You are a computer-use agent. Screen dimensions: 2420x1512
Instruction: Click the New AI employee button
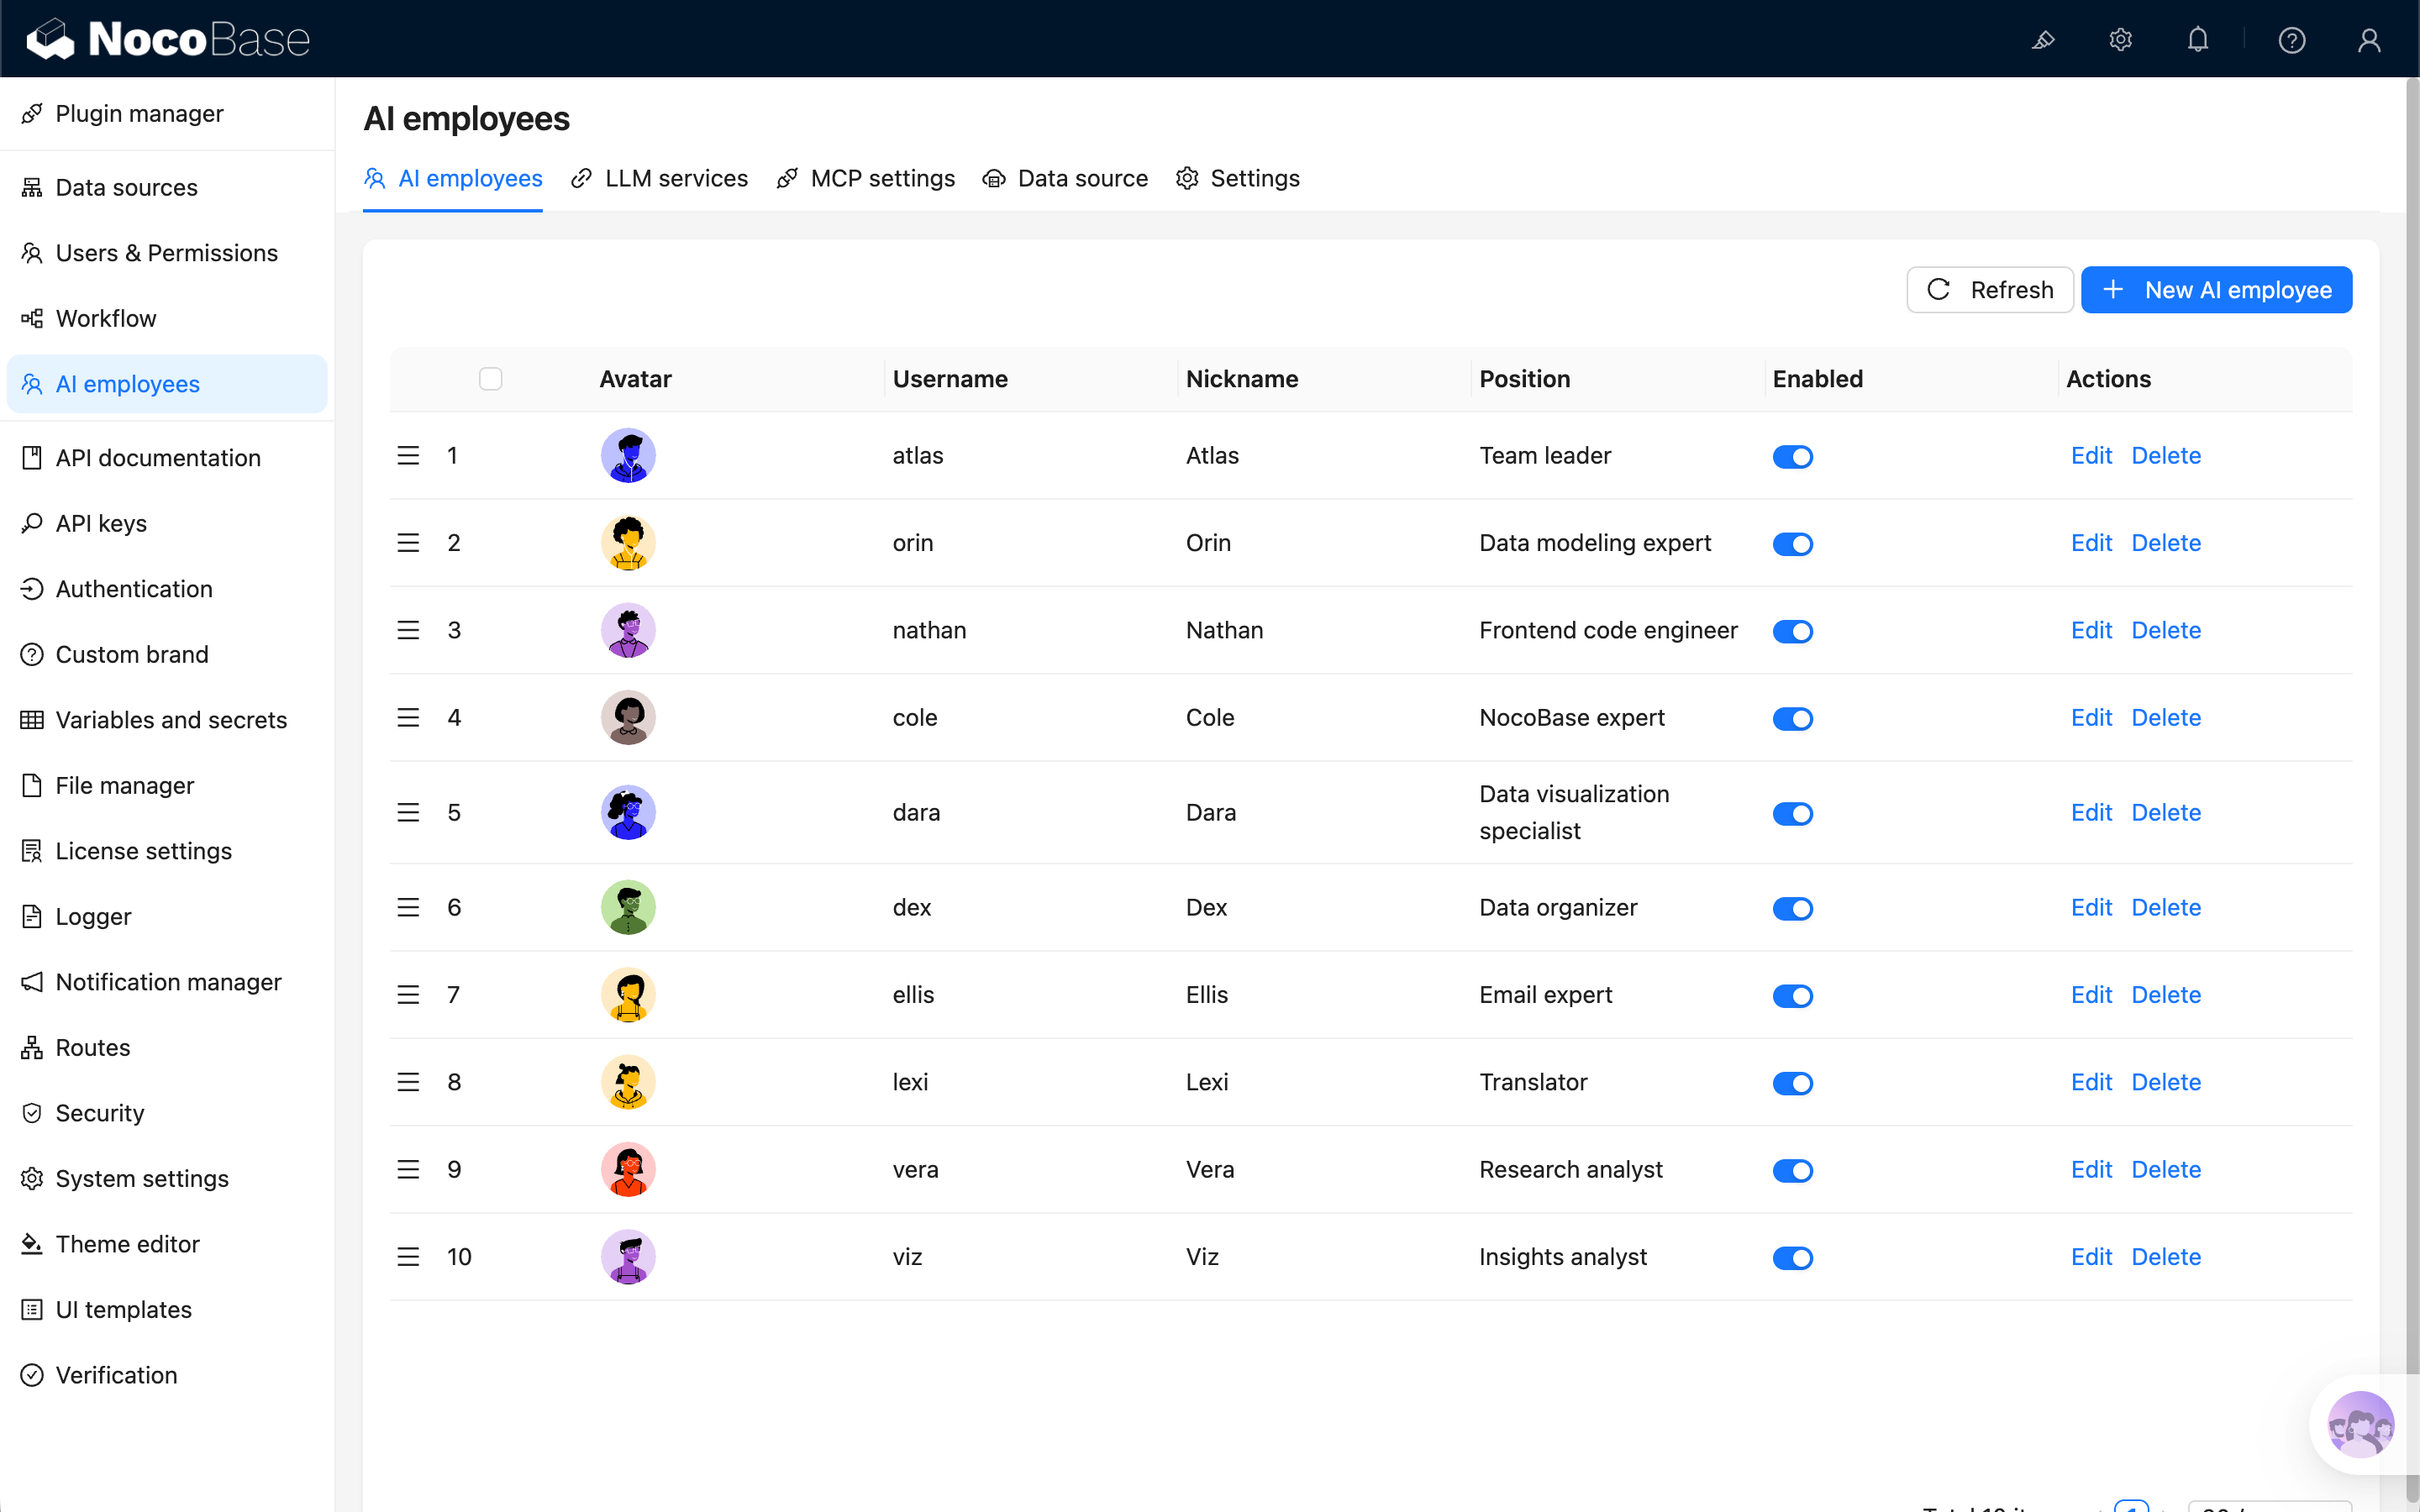click(x=2216, y=290)
